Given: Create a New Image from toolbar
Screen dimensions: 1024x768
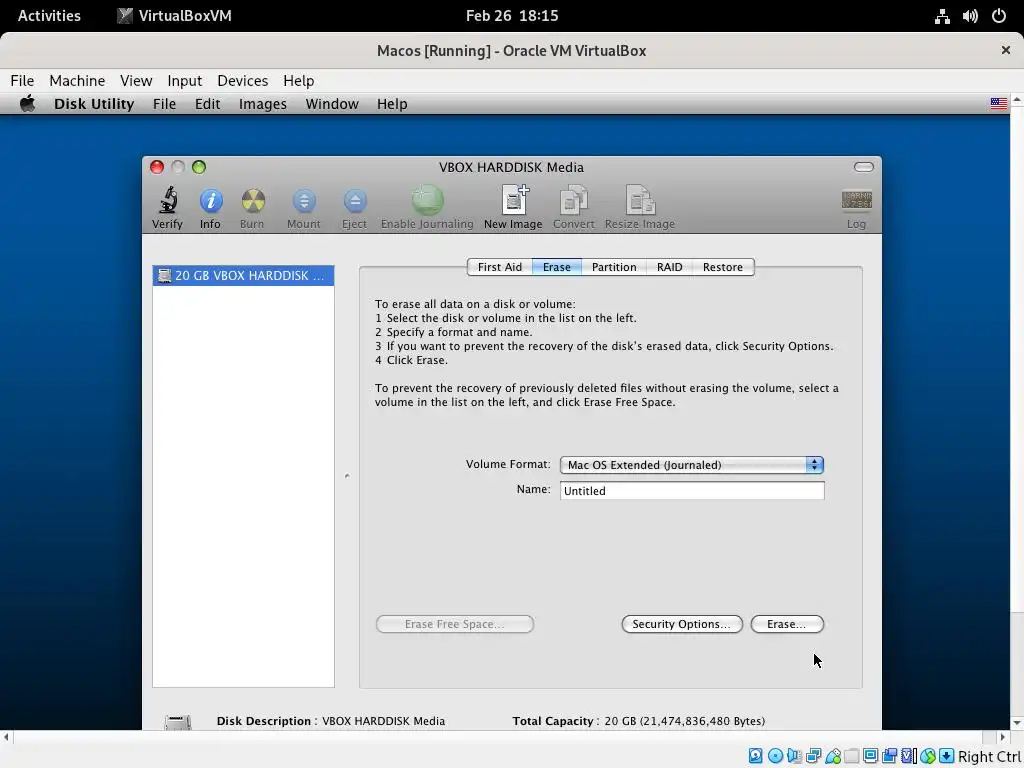Looking at the screenshot, I should click(514, 200).
